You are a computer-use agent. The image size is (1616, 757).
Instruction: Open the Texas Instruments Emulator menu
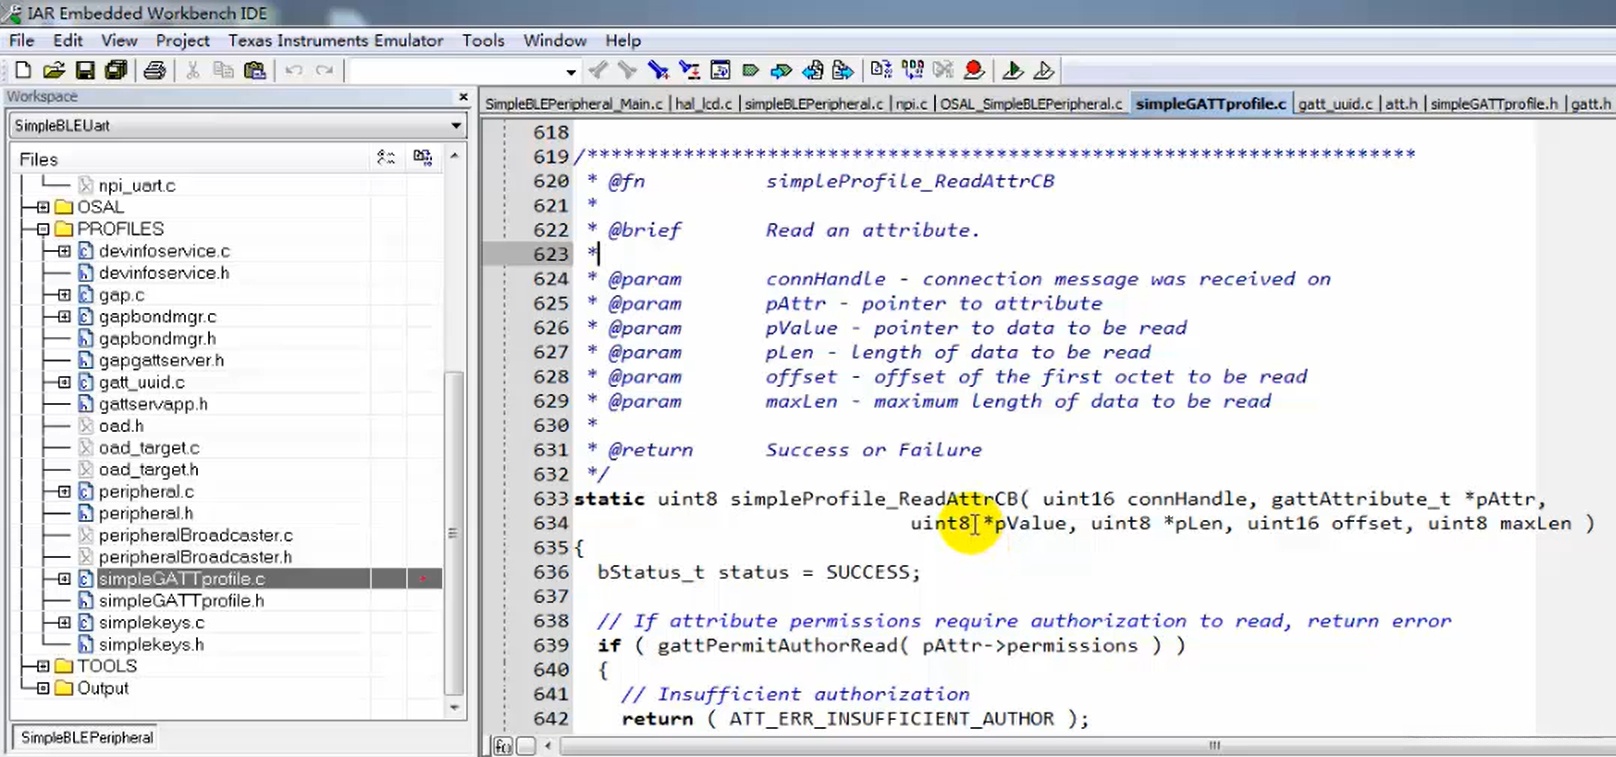(x=336, y=40)
